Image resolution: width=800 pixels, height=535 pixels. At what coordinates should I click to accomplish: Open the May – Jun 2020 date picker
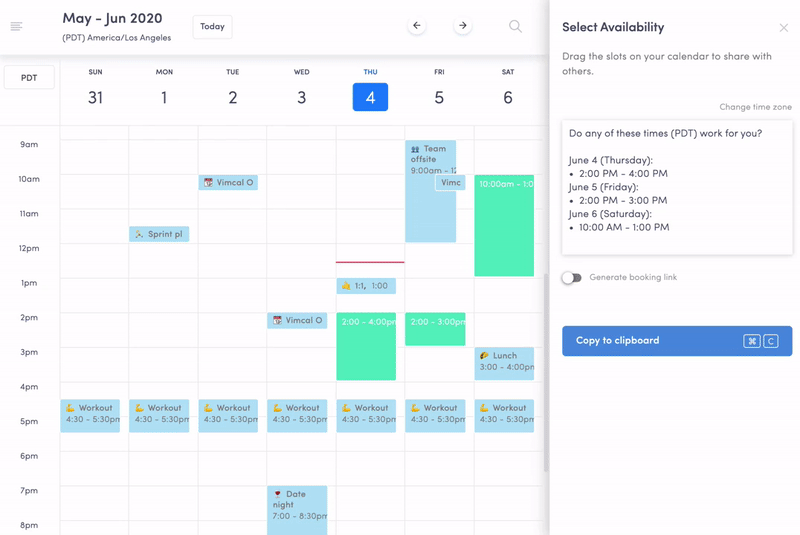[112, 19]
